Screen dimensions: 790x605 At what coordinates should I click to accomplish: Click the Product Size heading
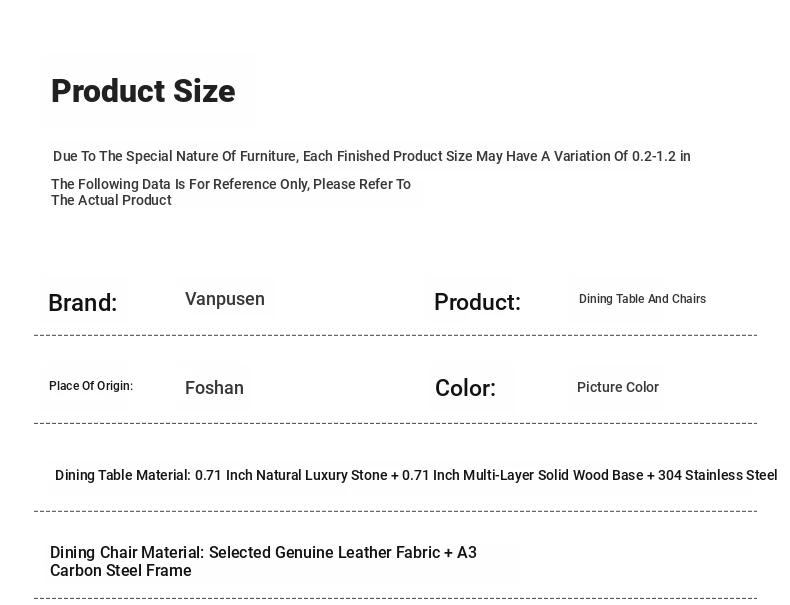(143, 91)
